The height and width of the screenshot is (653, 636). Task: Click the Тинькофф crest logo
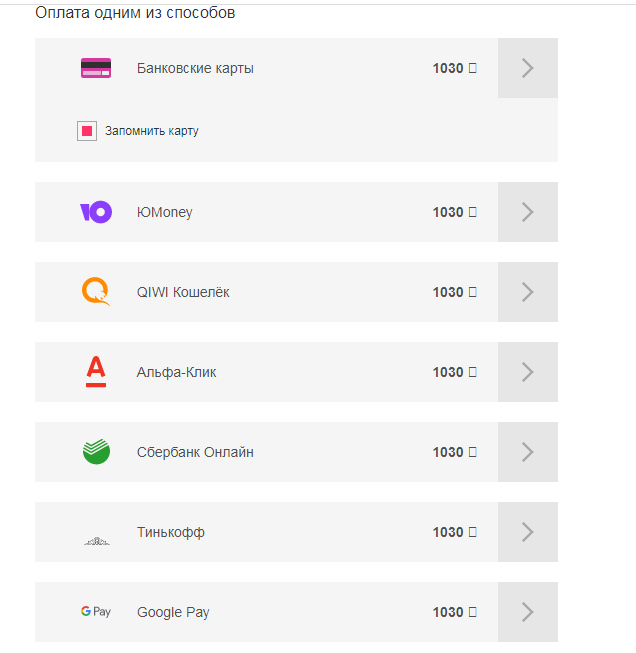(x=96, y=540)
